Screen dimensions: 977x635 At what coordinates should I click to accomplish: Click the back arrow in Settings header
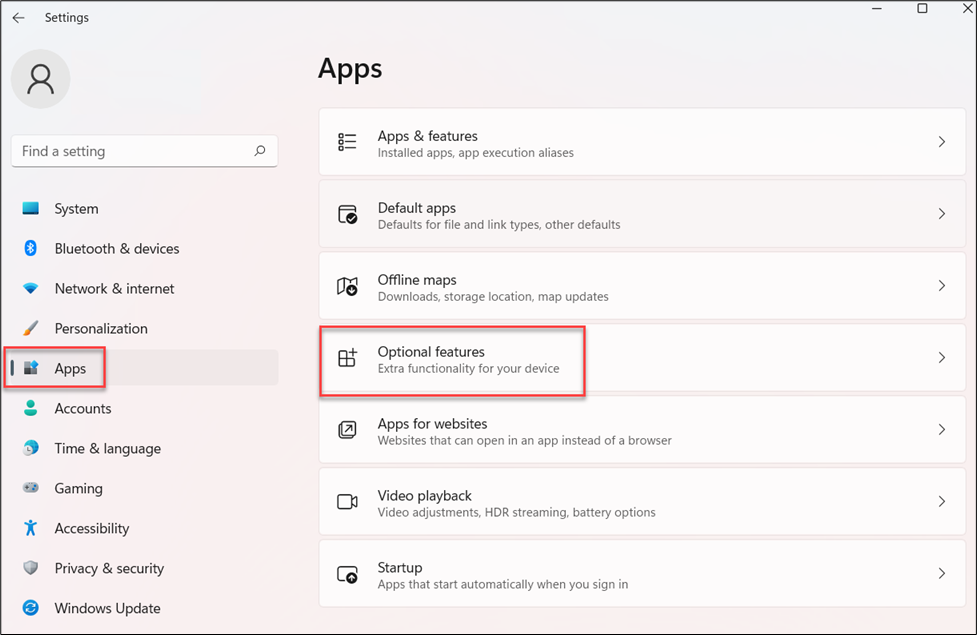19,17
